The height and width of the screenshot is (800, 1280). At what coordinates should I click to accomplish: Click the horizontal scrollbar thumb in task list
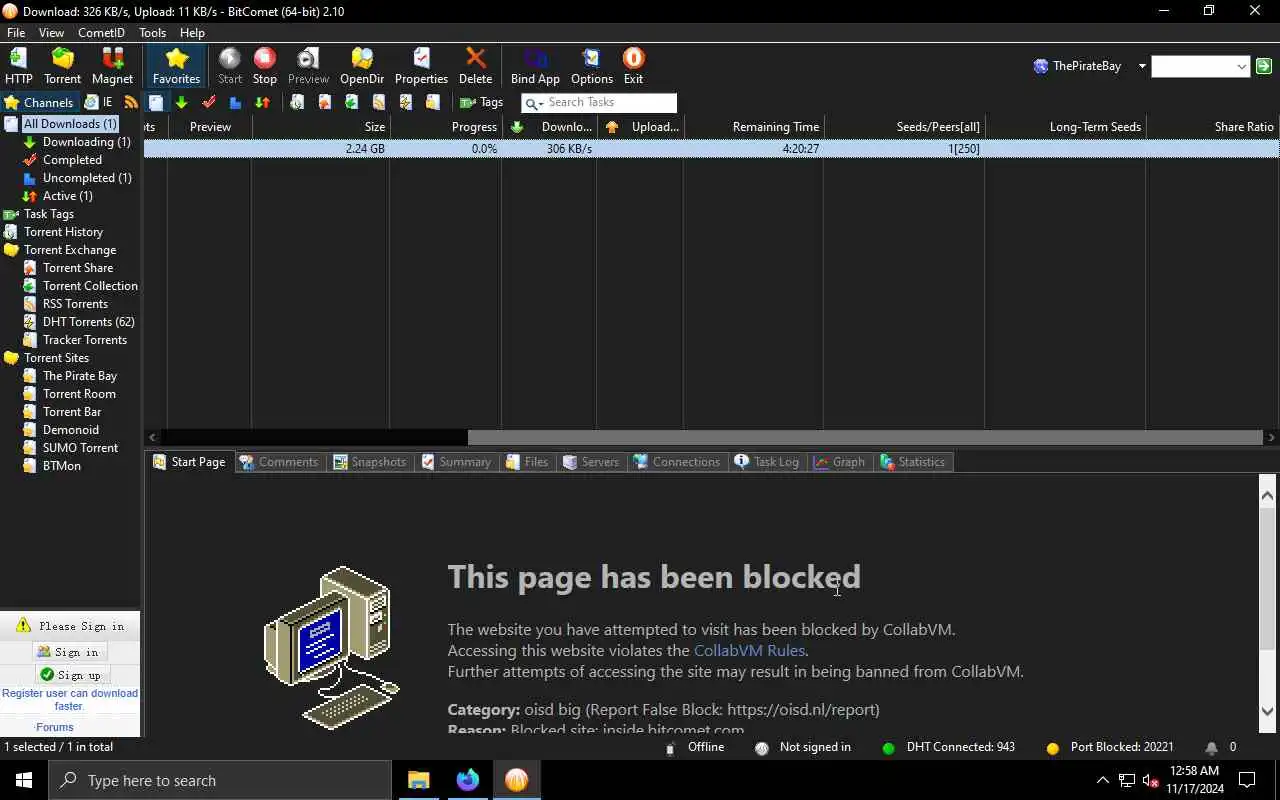(865, 437)
